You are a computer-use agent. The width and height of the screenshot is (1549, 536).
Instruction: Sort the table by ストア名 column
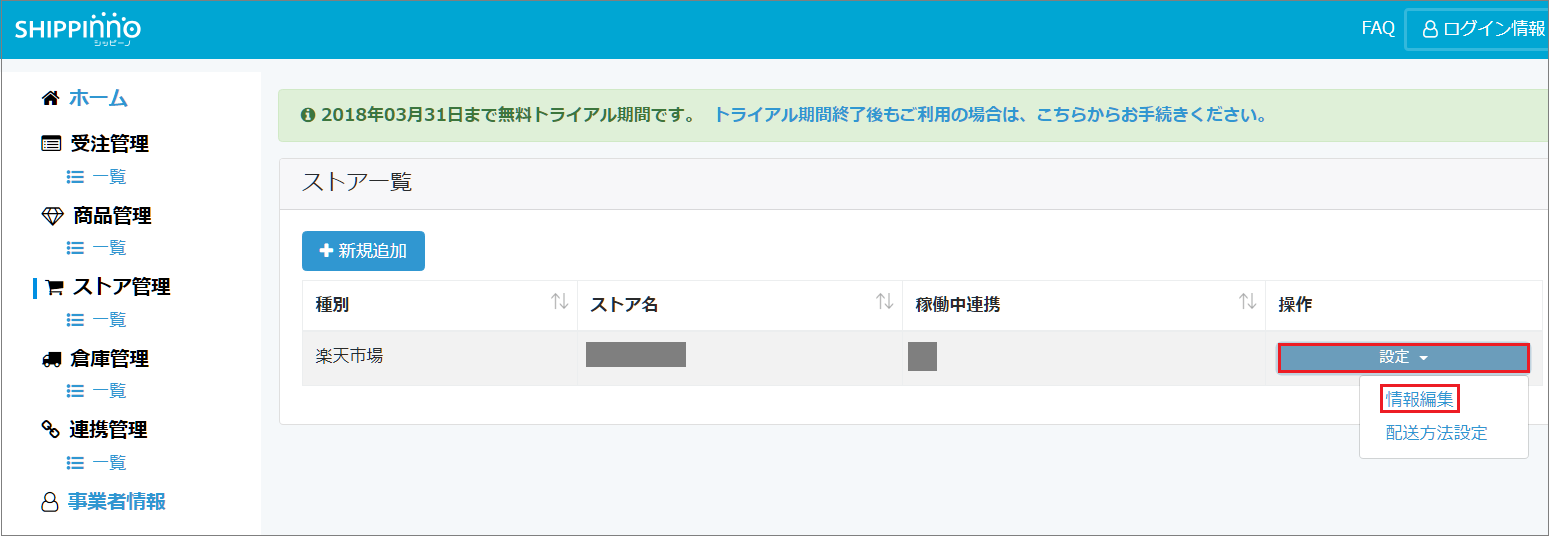click(x=740, y=305)
